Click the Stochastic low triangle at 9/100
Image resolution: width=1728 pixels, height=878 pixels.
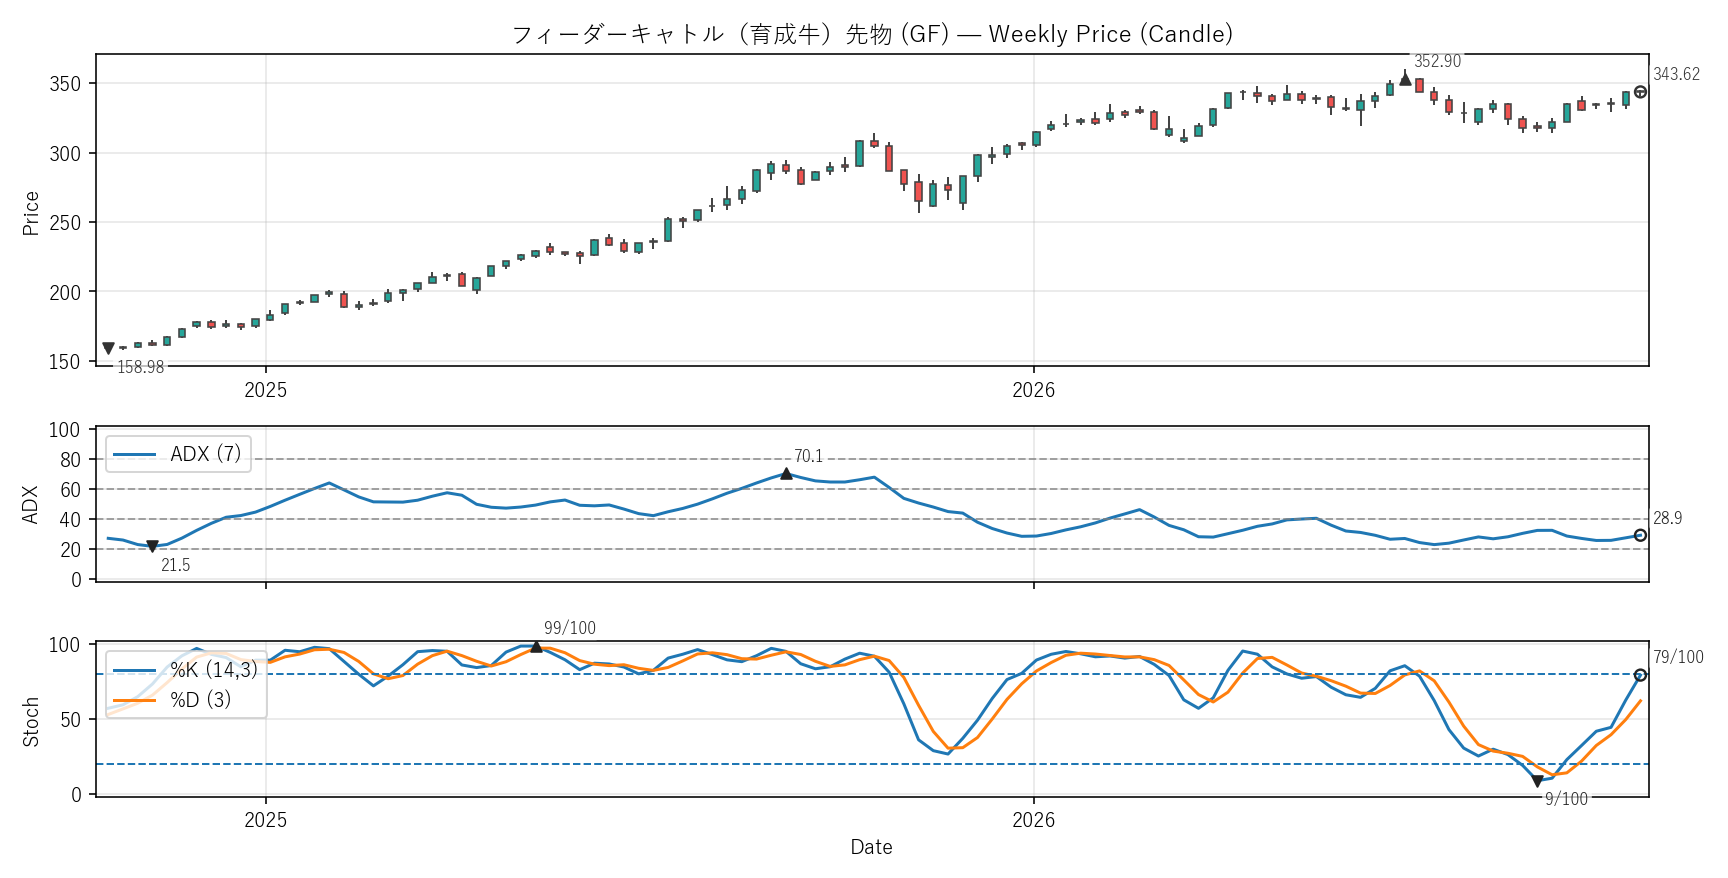[1537, 781]
